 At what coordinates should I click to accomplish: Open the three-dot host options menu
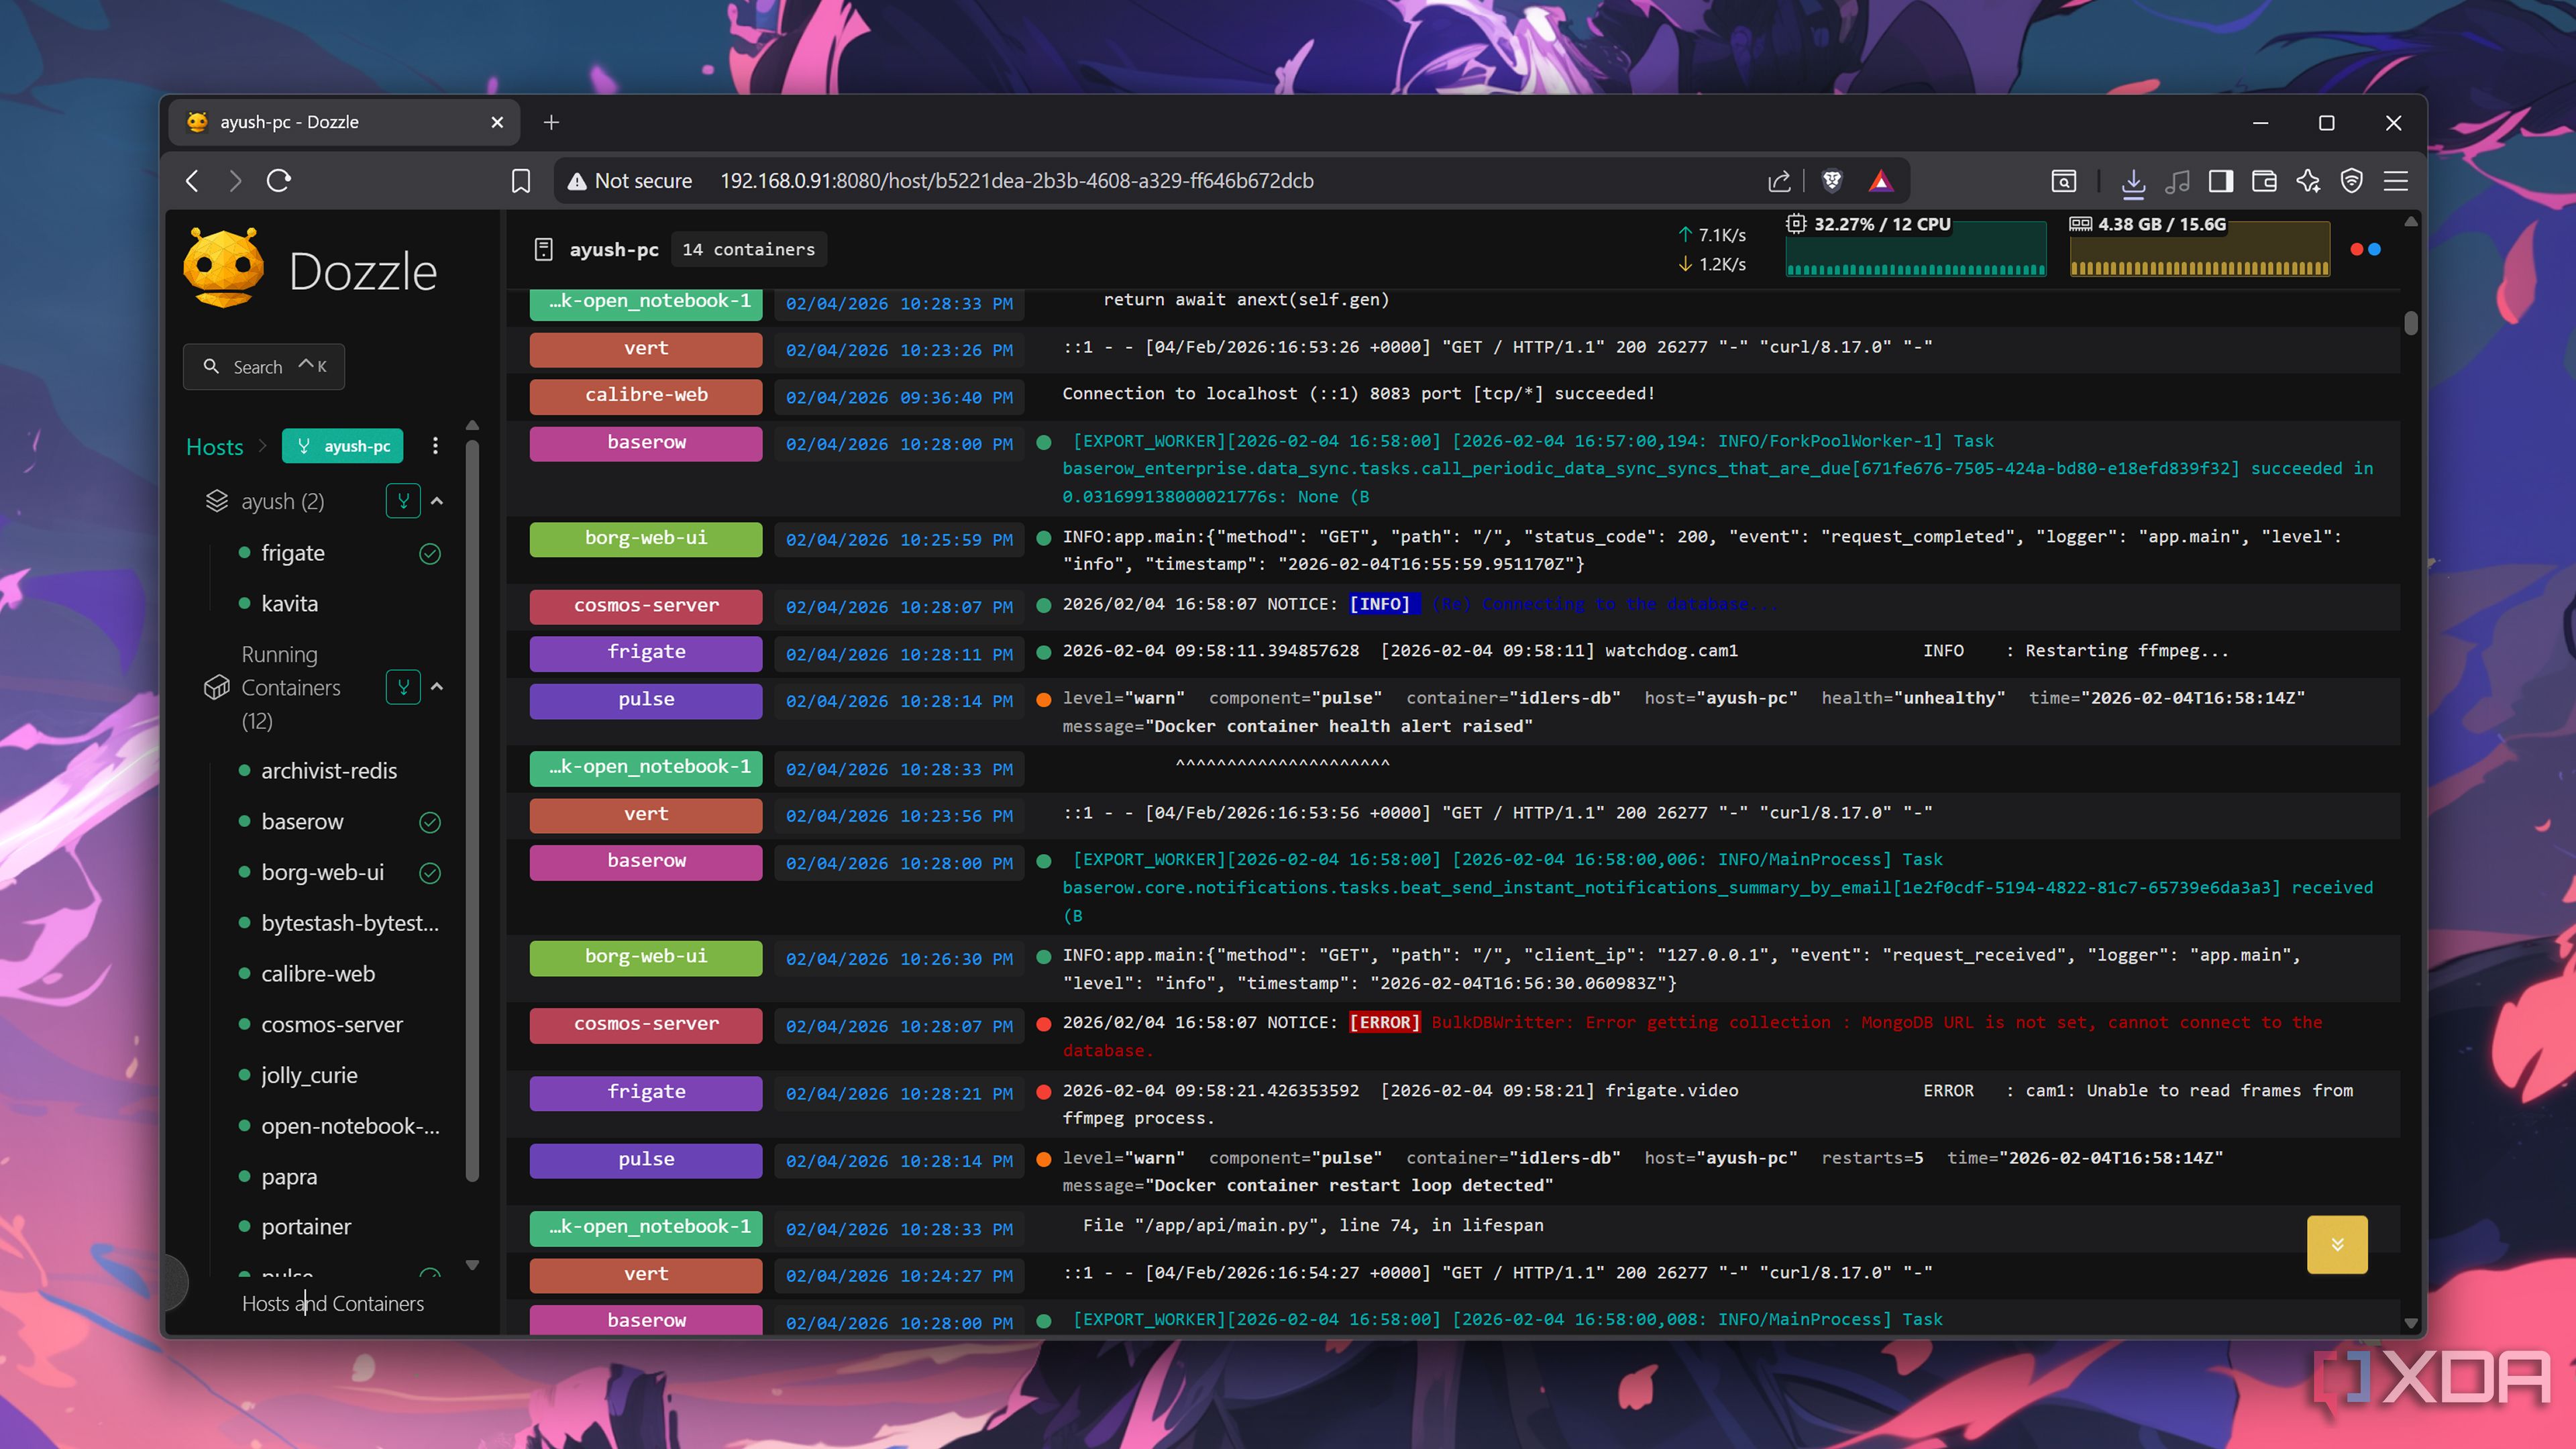(x=435, y=446)
